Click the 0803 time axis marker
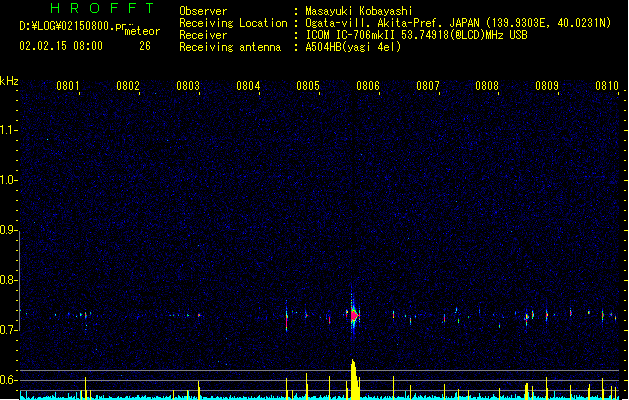The image size is (629, 400). point(188,86)
